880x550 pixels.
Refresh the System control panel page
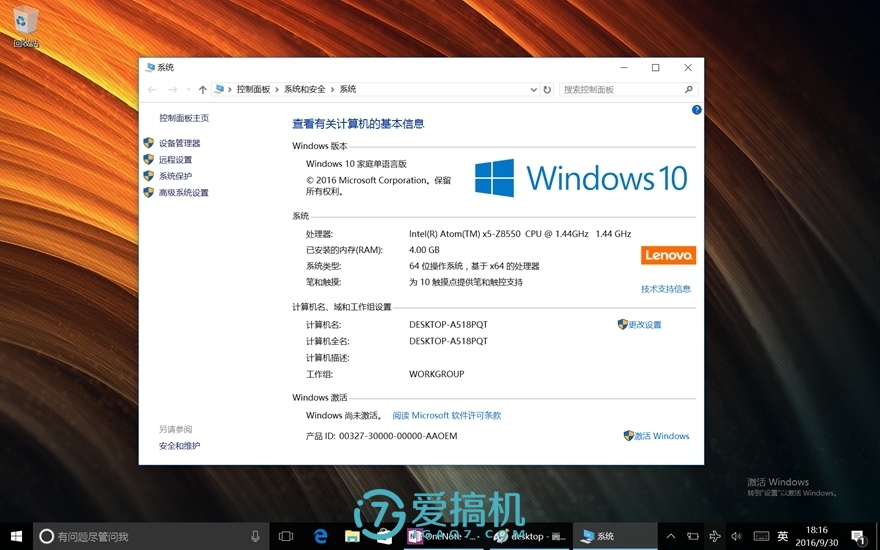547,89
